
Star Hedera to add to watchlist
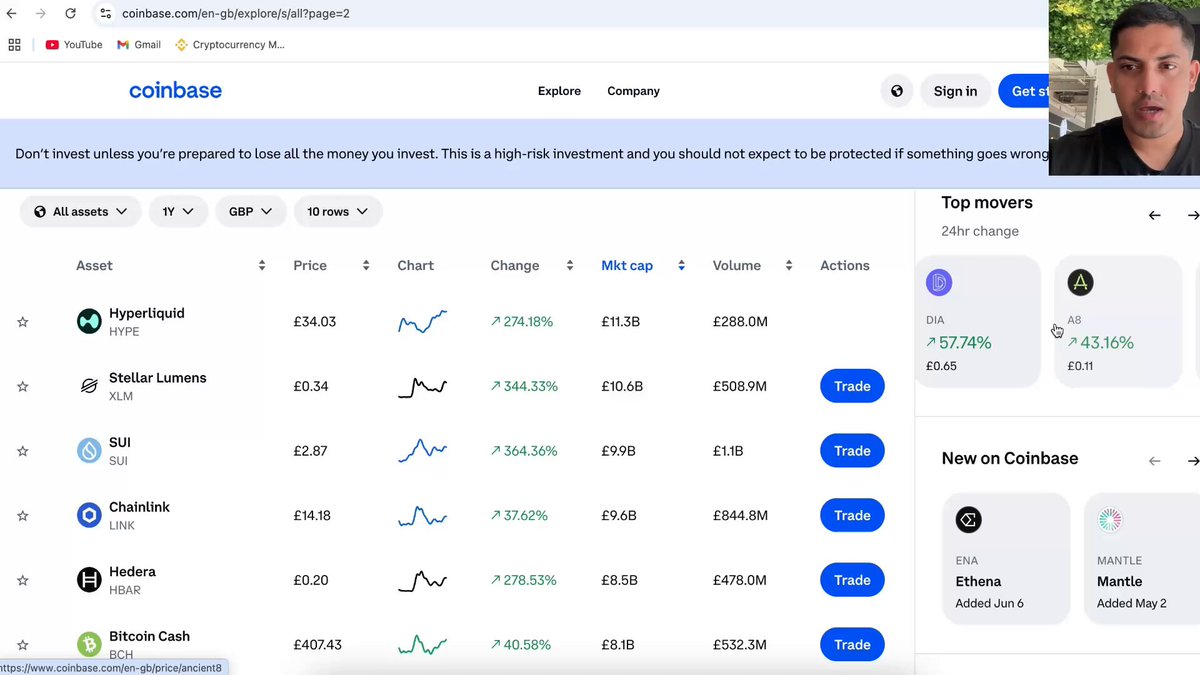[23, 580]
